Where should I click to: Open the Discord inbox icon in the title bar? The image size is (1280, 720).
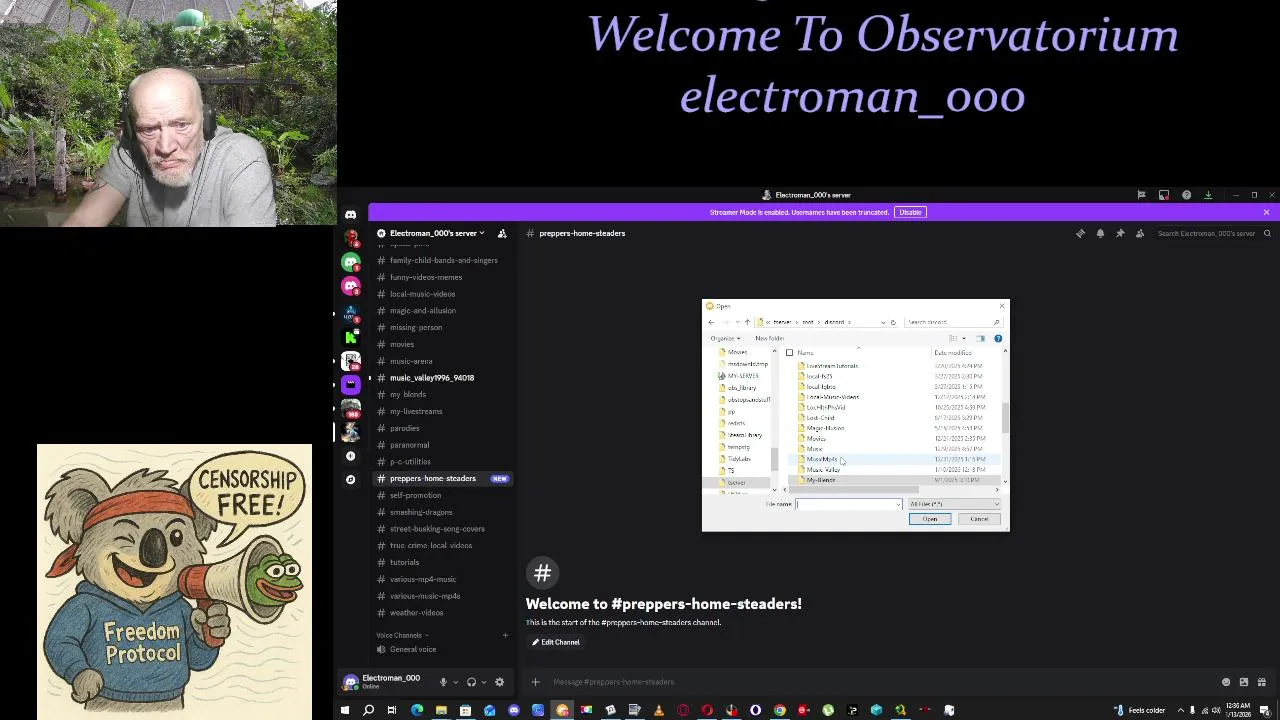(x=1164, y=195)
